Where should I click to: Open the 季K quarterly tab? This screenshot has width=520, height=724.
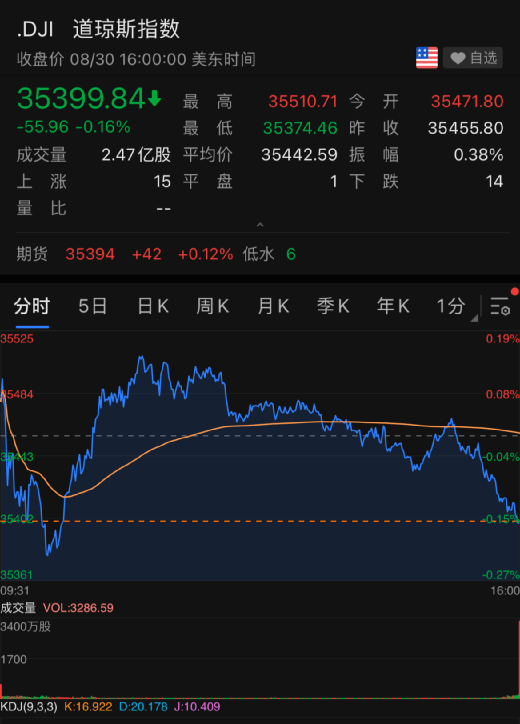(333, 306)
